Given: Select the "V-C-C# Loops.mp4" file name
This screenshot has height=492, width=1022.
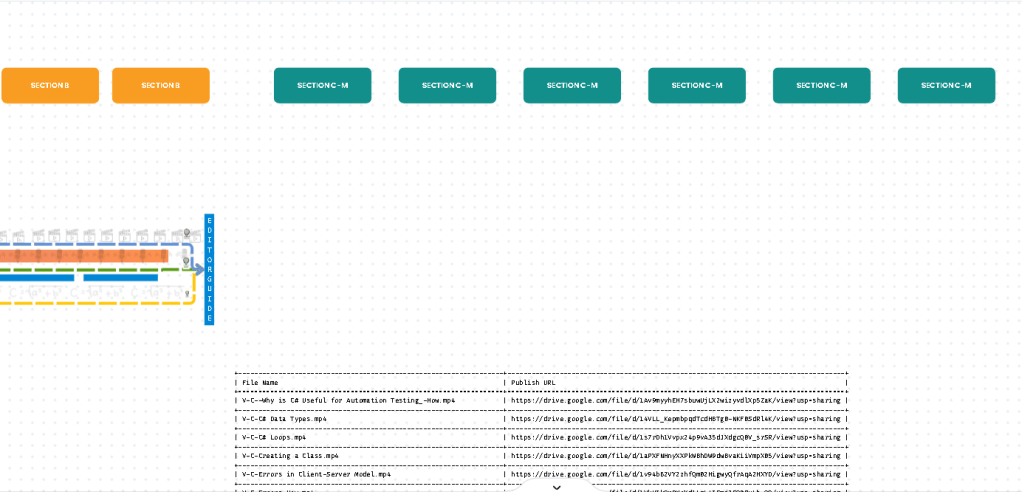Looking at the screenshot, I should [274, 438].
